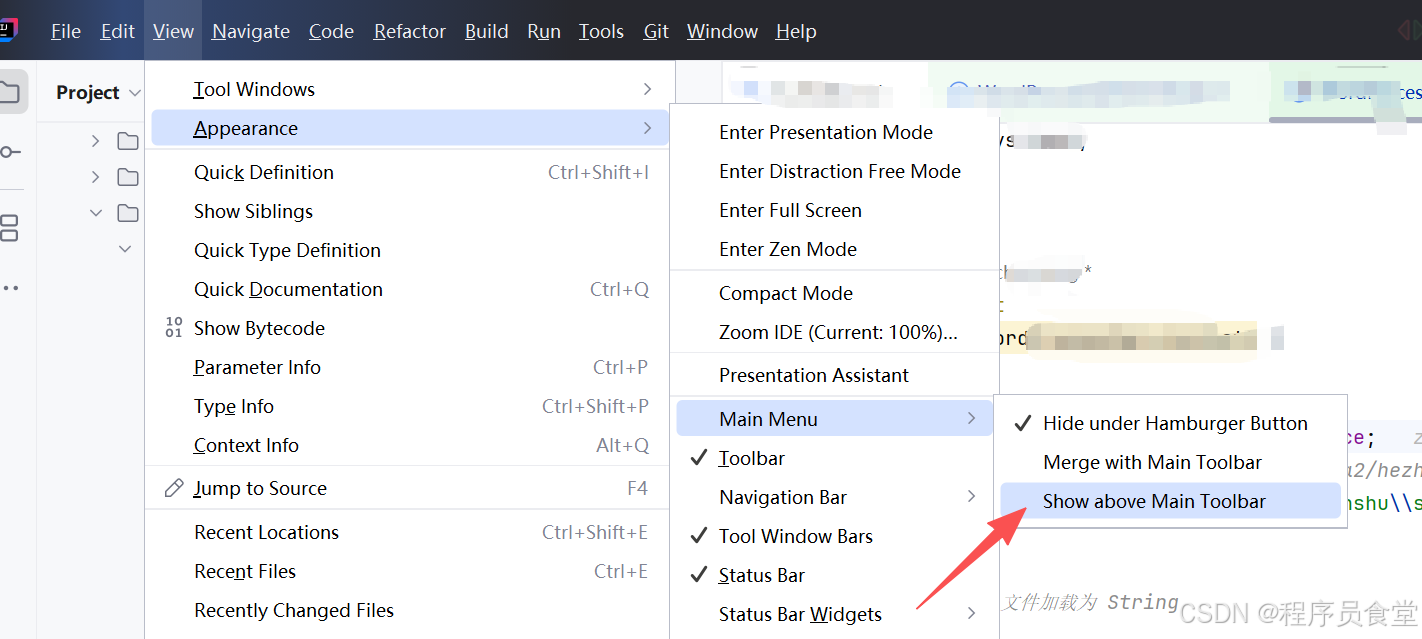1422x639 pixels.
Task: Expand the second project tree folder
Action: click(96, 177)
